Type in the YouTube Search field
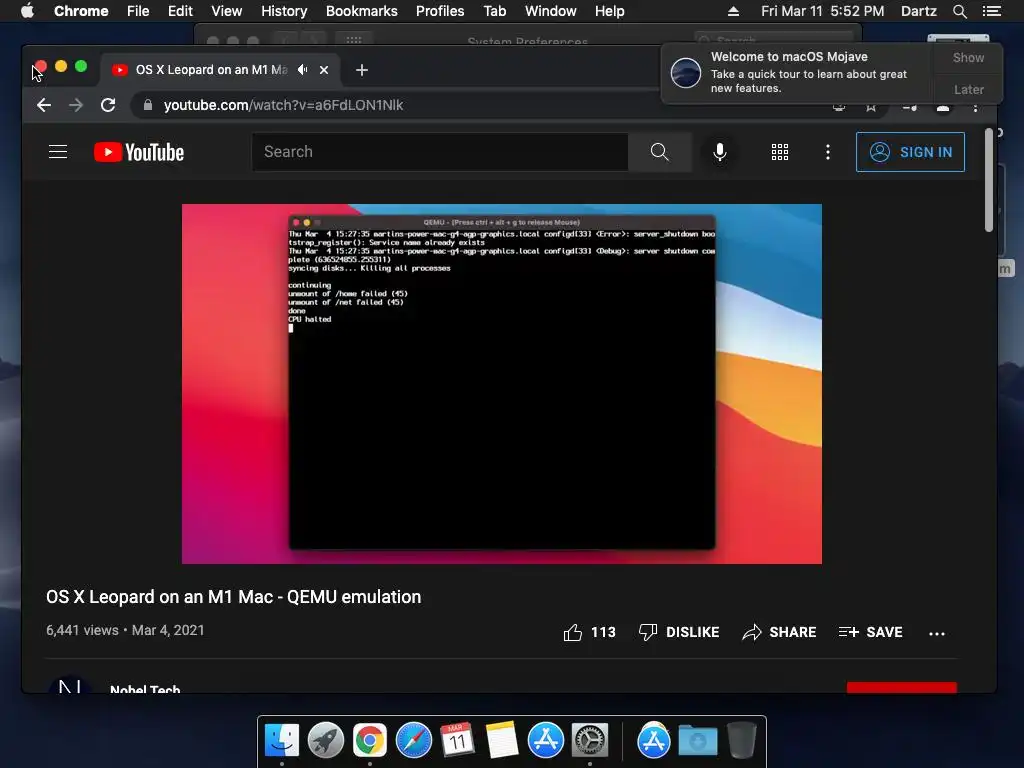The image size is (1024, 768). (x=440, y=152)
